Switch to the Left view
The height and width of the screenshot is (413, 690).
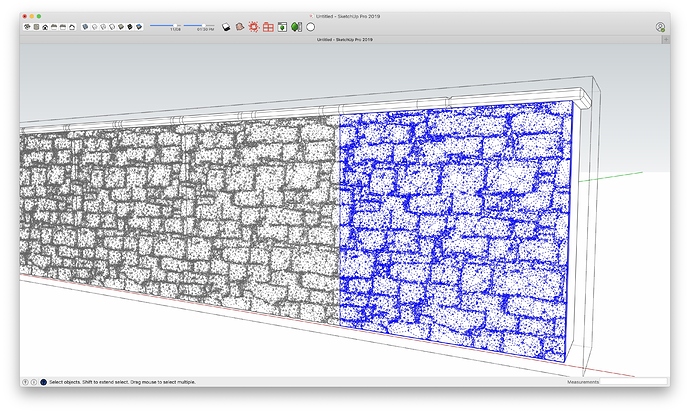(72, 27)
